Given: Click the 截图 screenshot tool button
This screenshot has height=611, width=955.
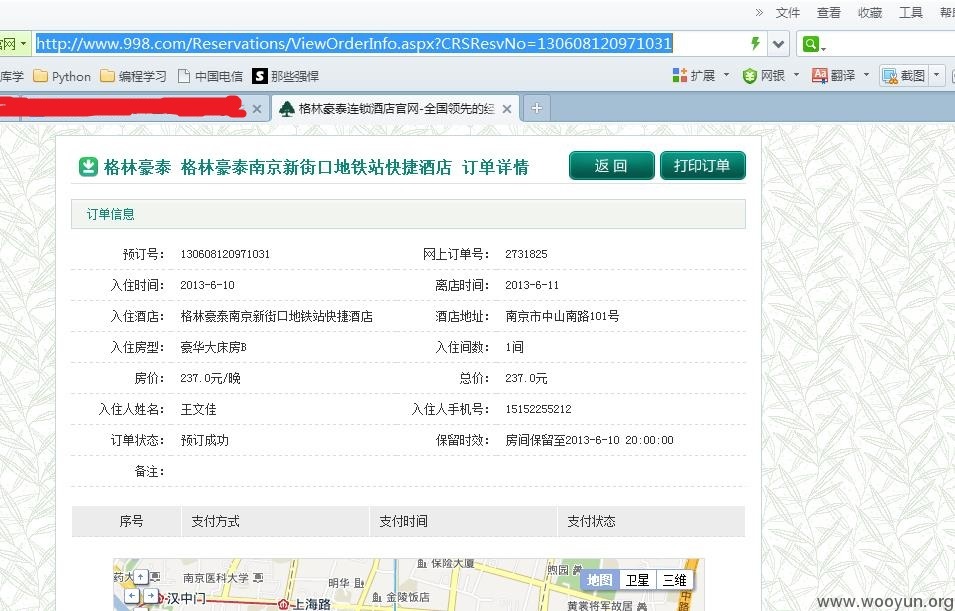Looking at the screenshot, I should (904, 76).
